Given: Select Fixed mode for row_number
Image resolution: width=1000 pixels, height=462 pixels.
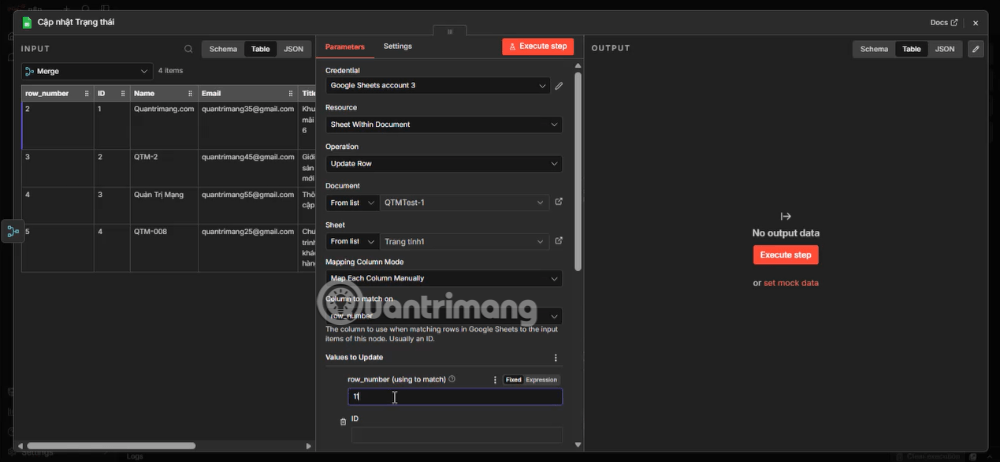Looking at the screenshot, I should tap(513, 380).
